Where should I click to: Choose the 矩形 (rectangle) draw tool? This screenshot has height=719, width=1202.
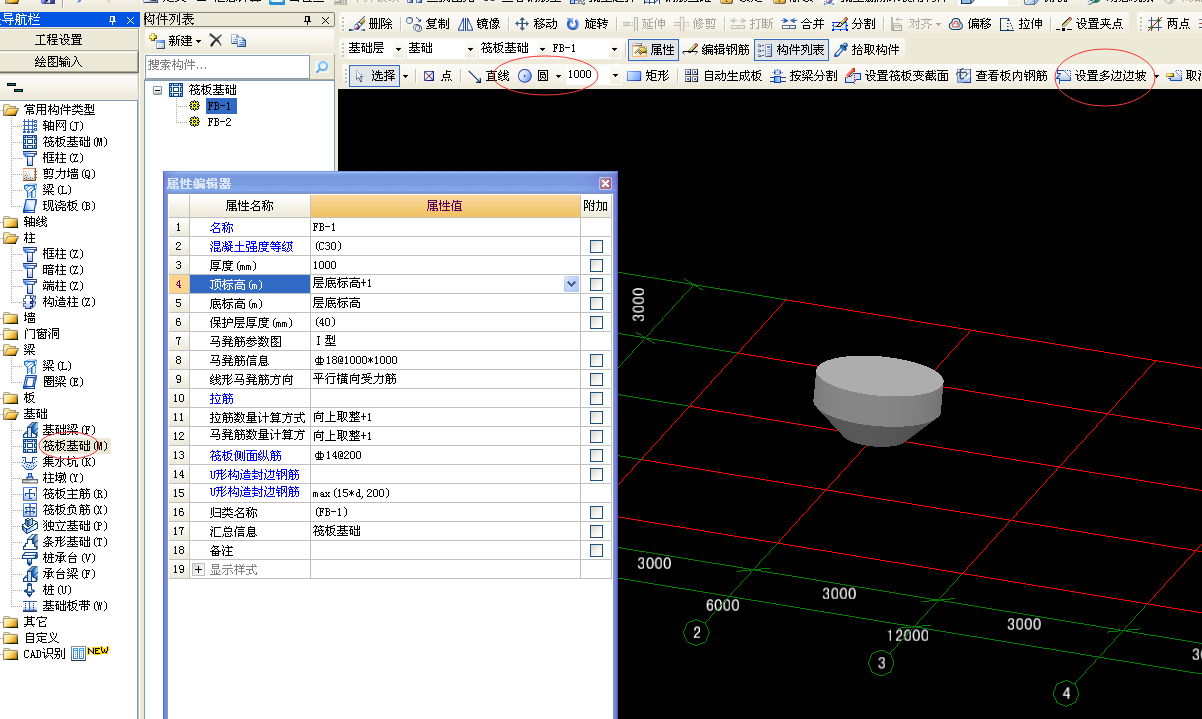click(648, 76)
